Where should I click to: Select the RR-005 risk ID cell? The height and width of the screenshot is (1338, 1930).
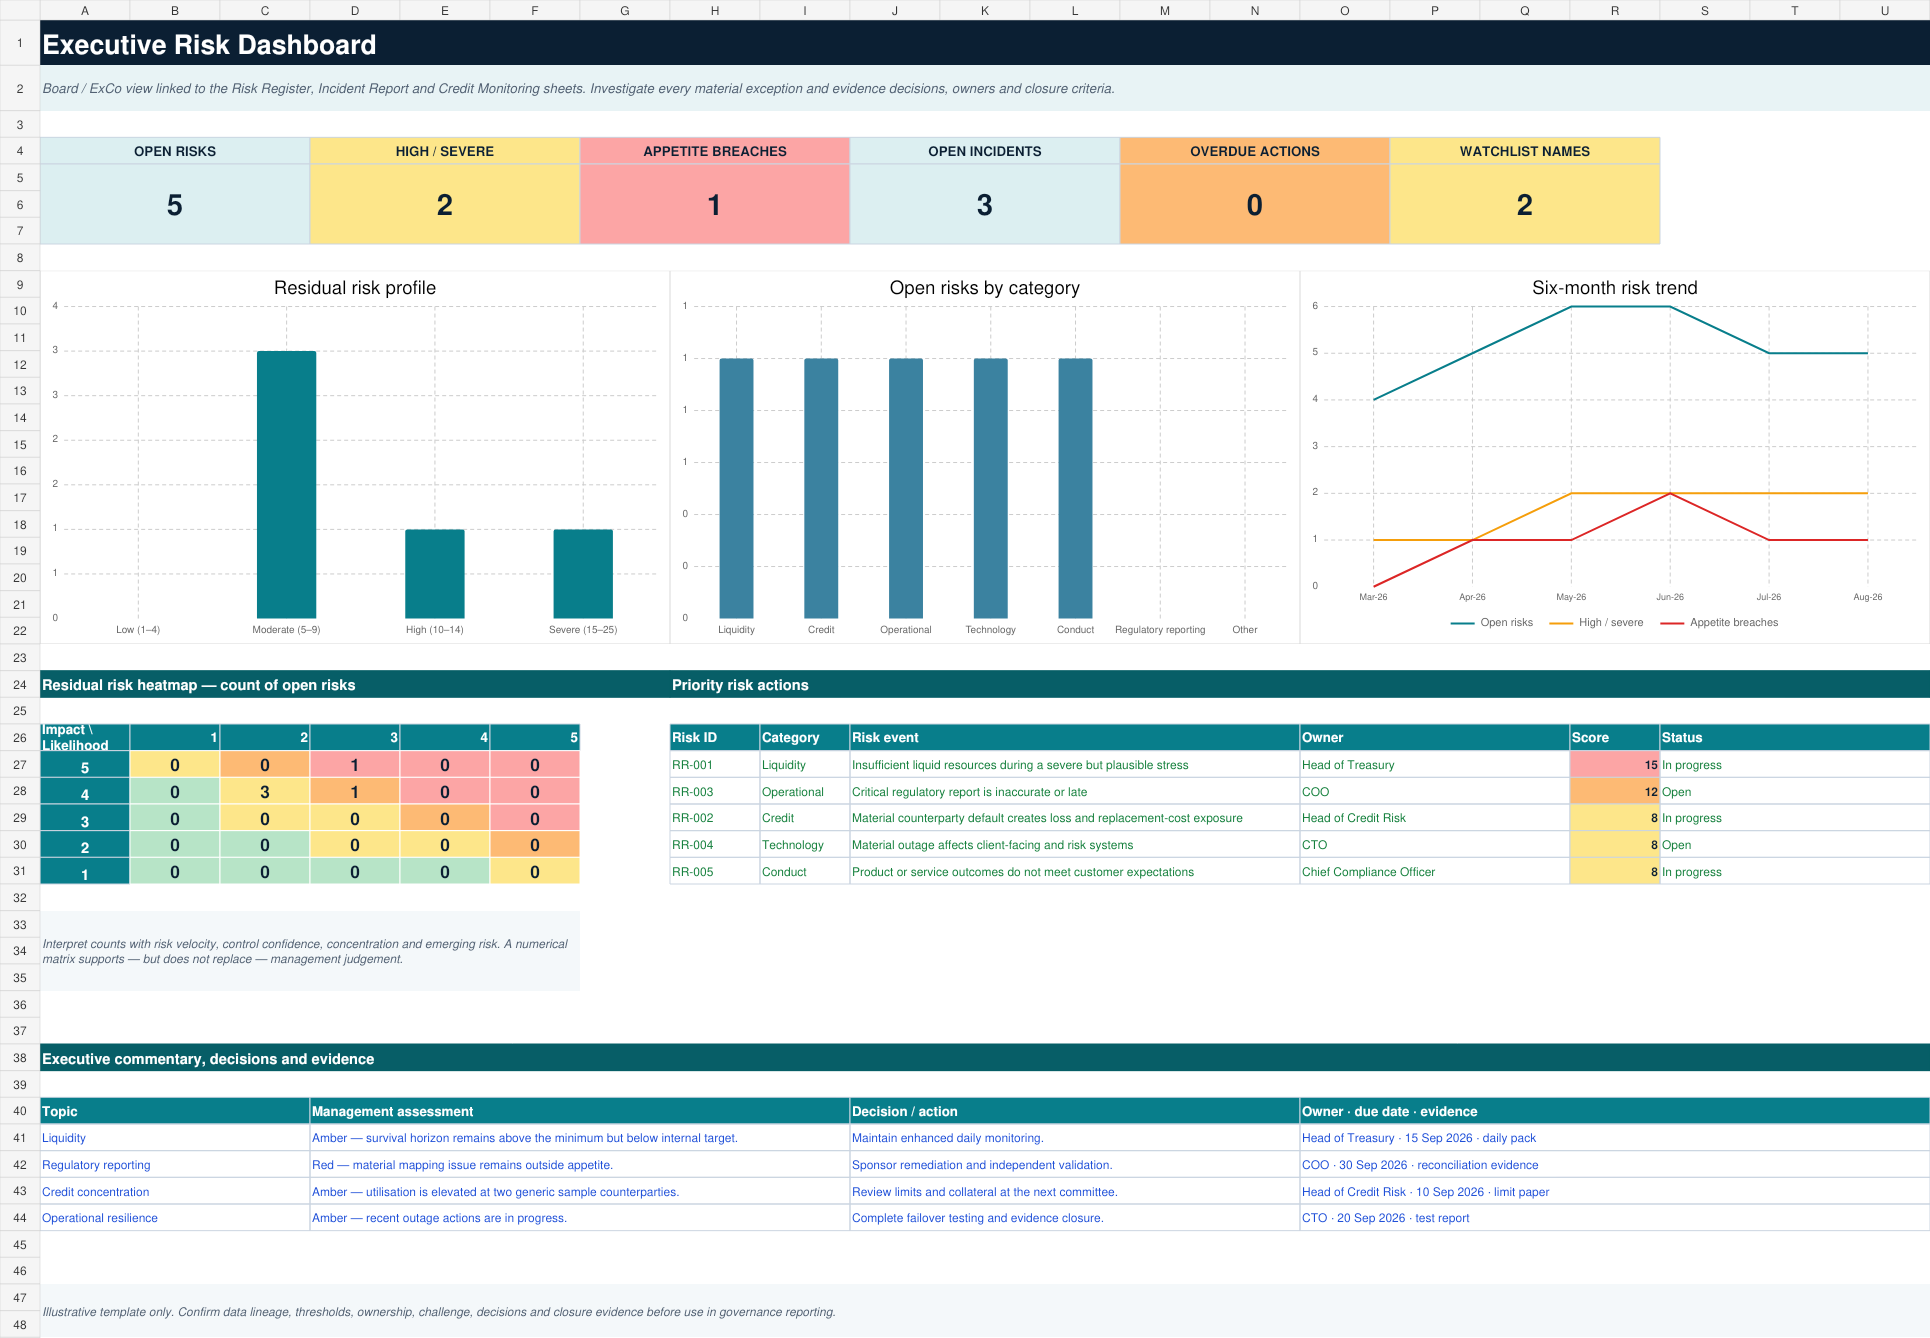715,872
